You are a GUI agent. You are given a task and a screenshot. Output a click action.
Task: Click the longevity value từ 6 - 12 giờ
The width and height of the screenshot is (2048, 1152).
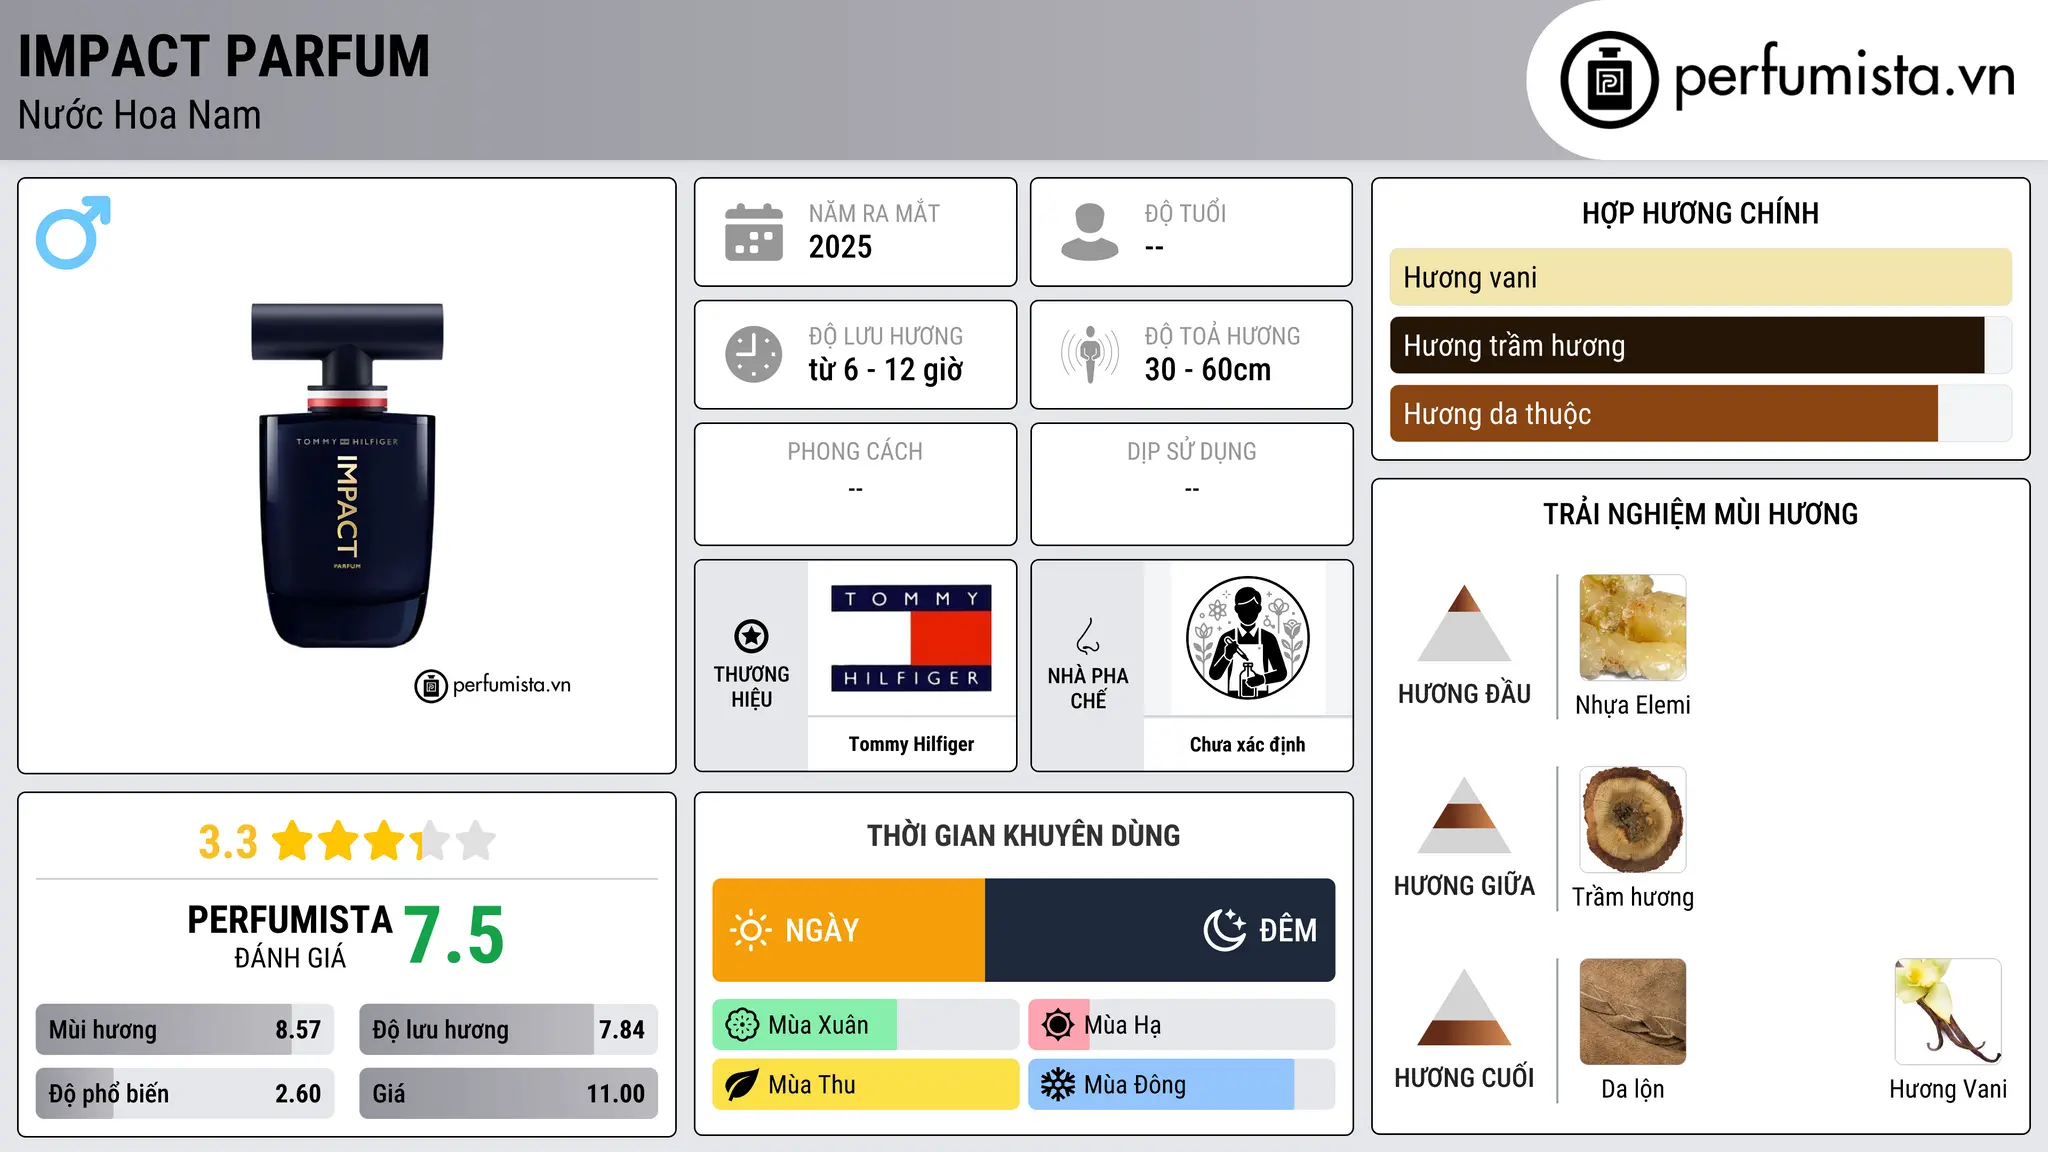(885, 370)
